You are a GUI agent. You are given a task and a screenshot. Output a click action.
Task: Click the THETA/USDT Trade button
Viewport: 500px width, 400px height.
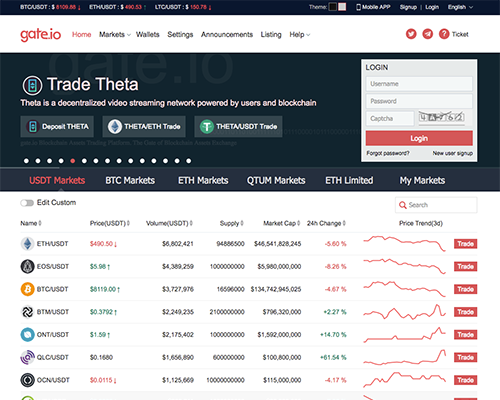pos(238,127)
